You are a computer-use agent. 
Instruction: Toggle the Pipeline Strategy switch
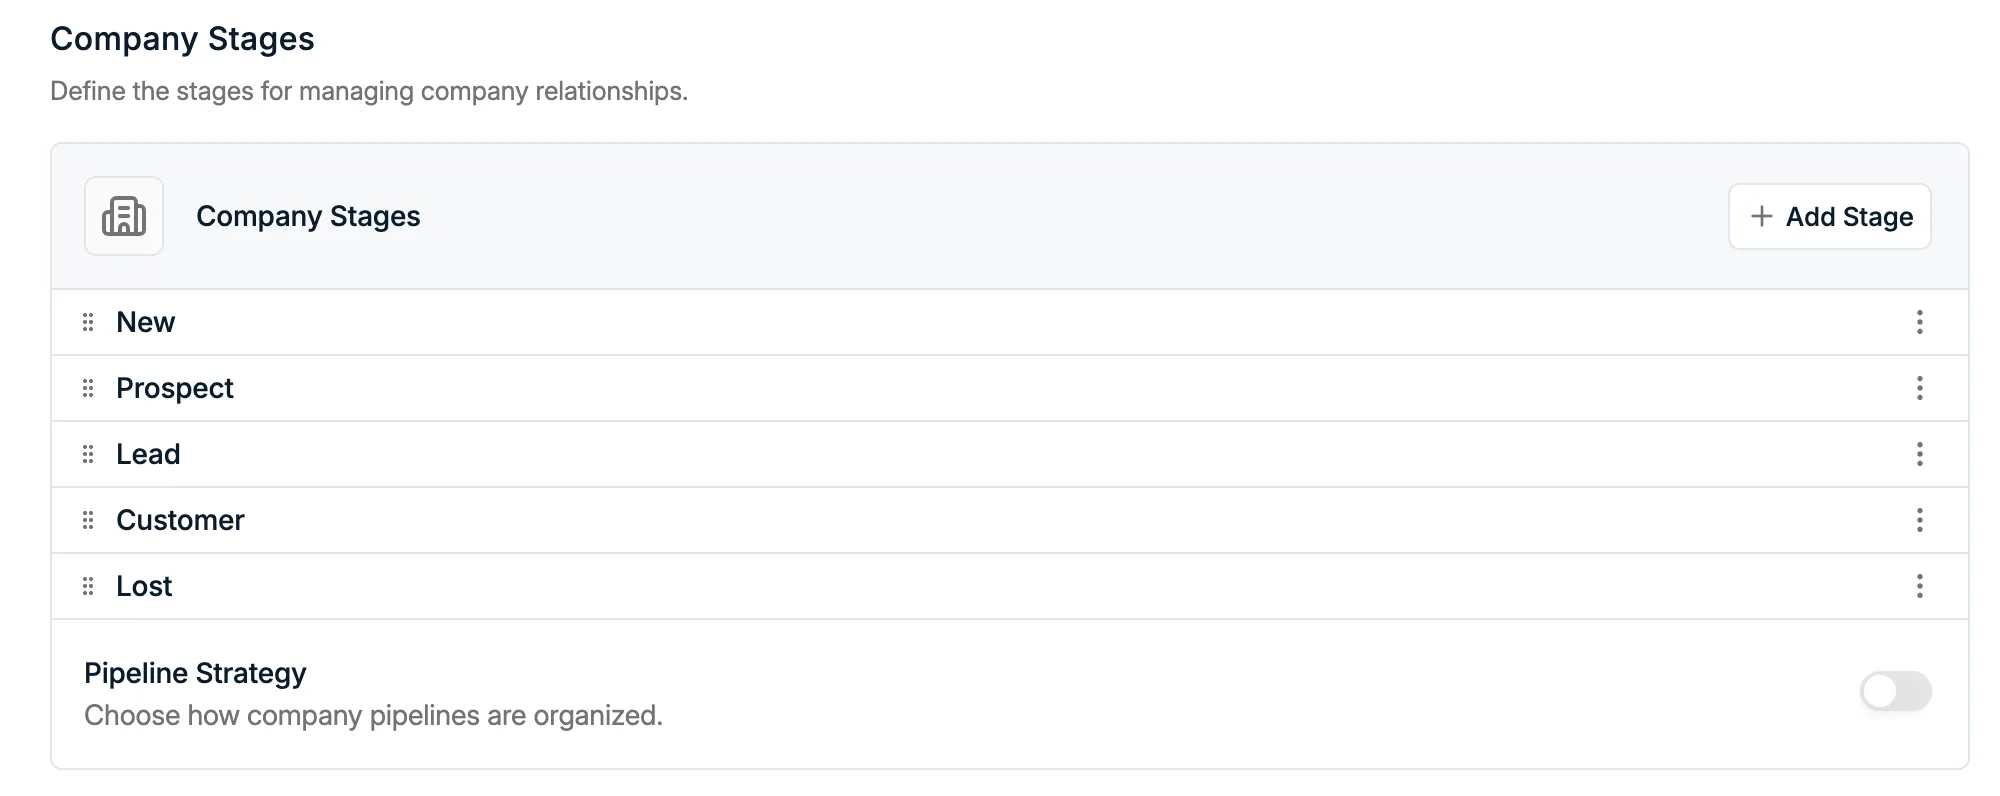[x=1895, y=691]
